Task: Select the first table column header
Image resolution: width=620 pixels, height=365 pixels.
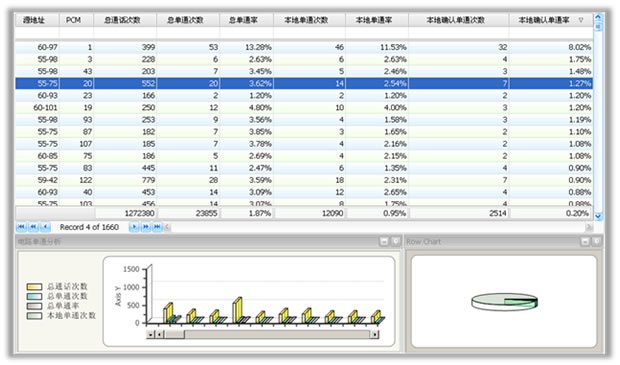Action: 37,20
